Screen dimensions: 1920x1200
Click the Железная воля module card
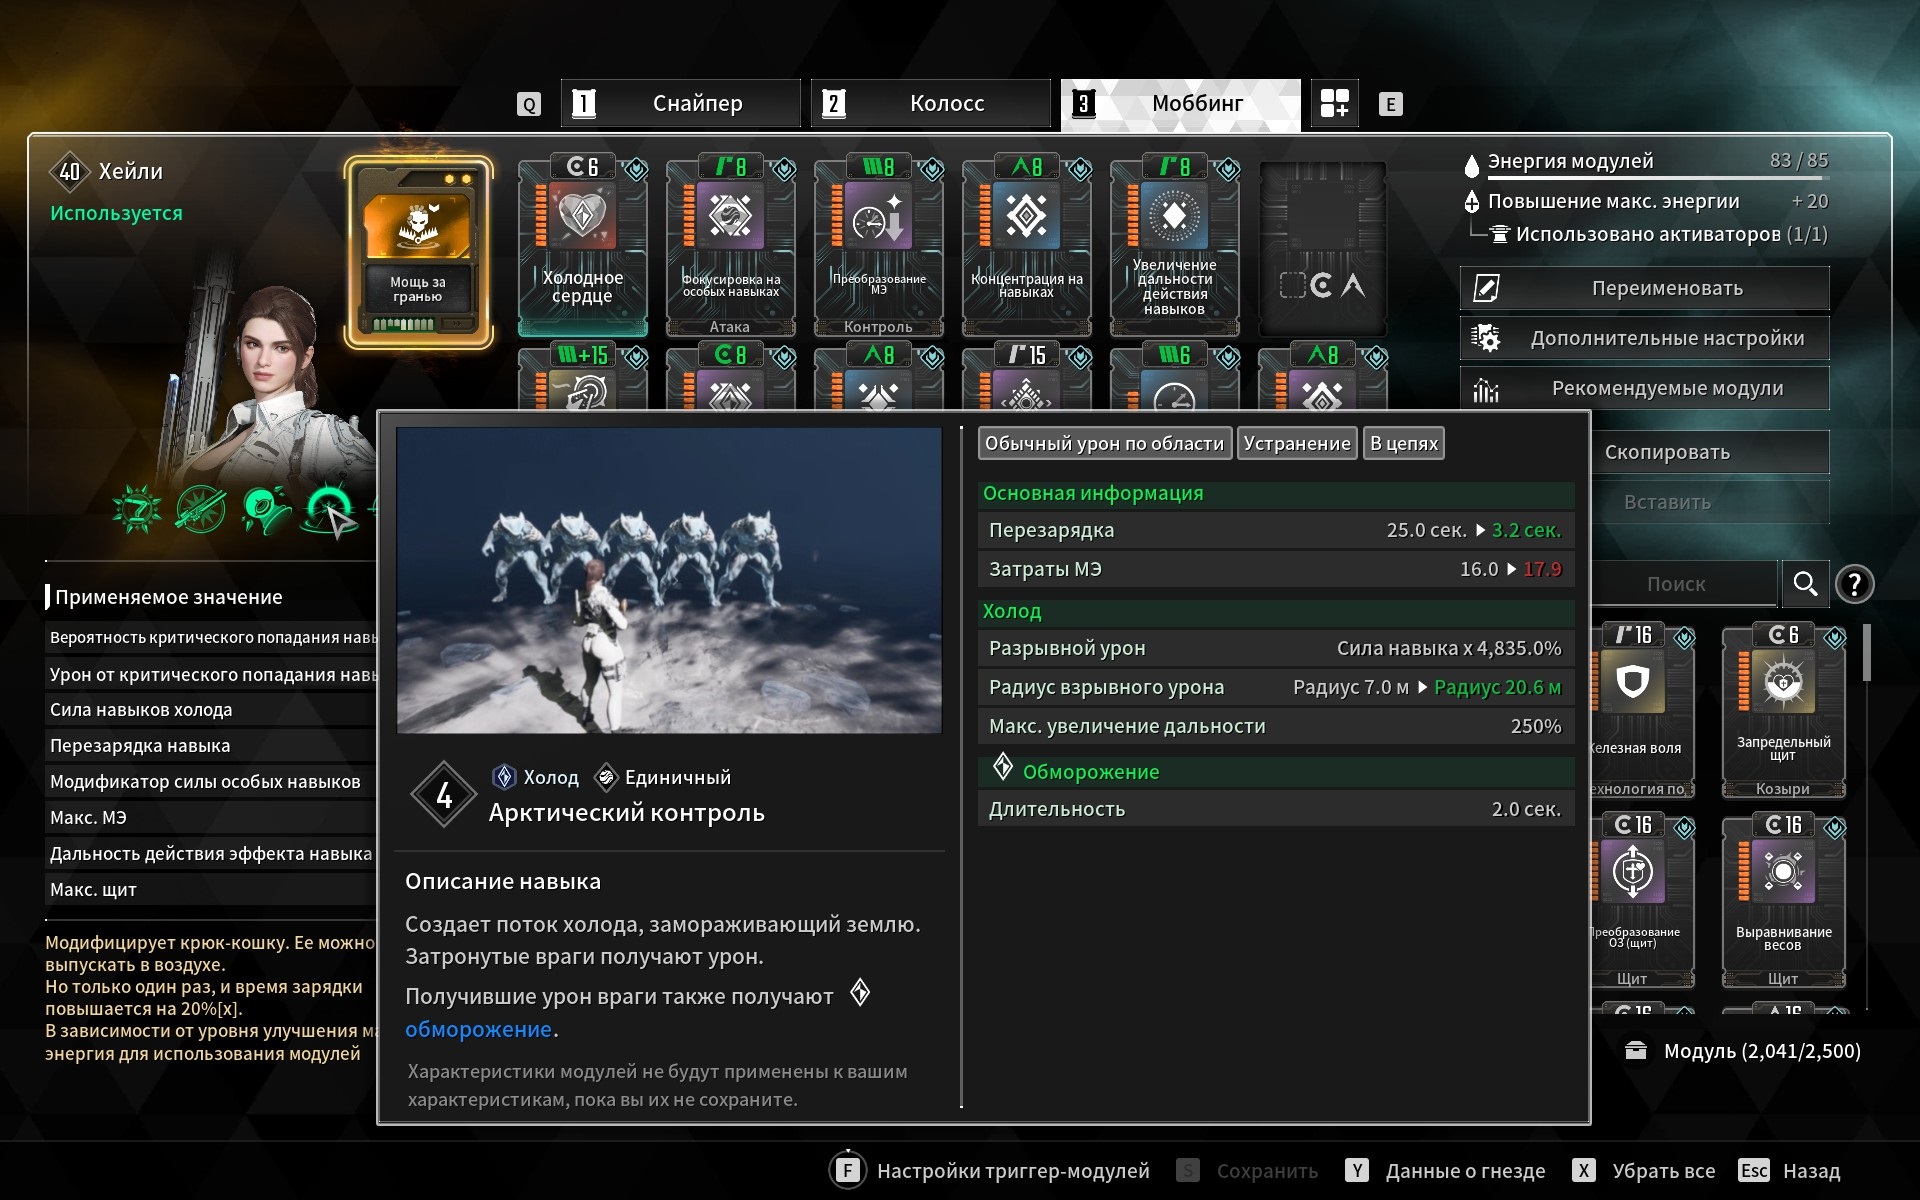click(1642, 711)
